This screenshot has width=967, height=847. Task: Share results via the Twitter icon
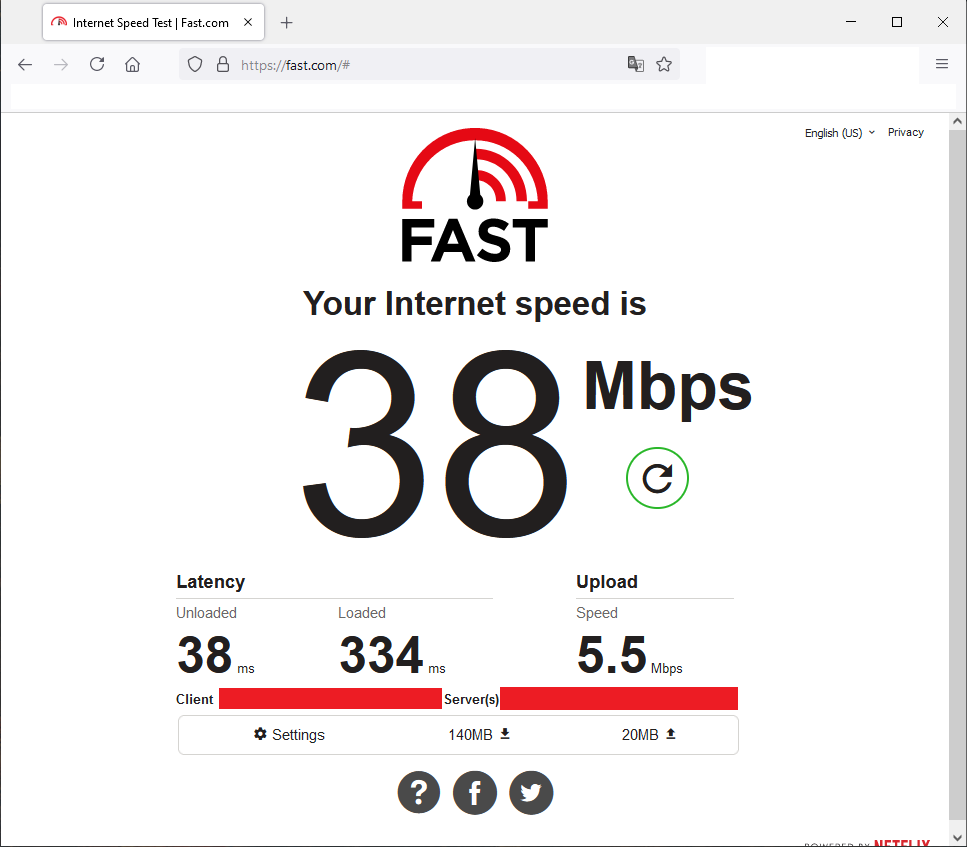(531, 792)
